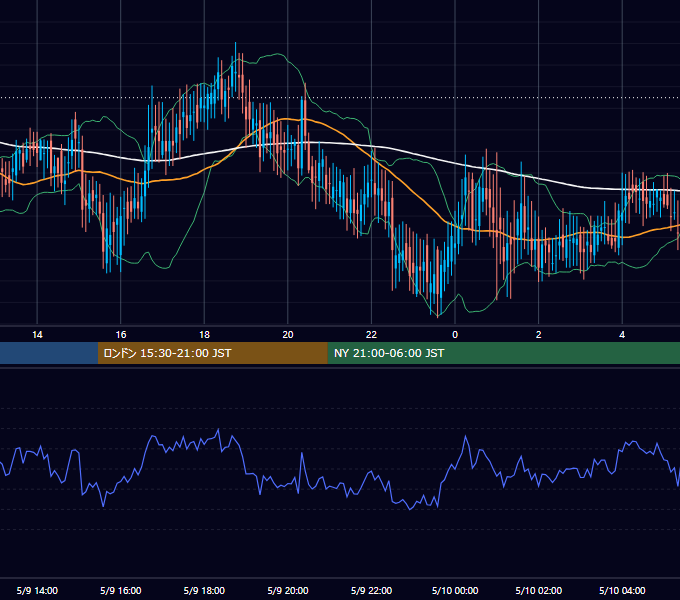This screenshot has width=680, height=600.
Task: Click the 0 hour axis label
Action: point(455,335)
